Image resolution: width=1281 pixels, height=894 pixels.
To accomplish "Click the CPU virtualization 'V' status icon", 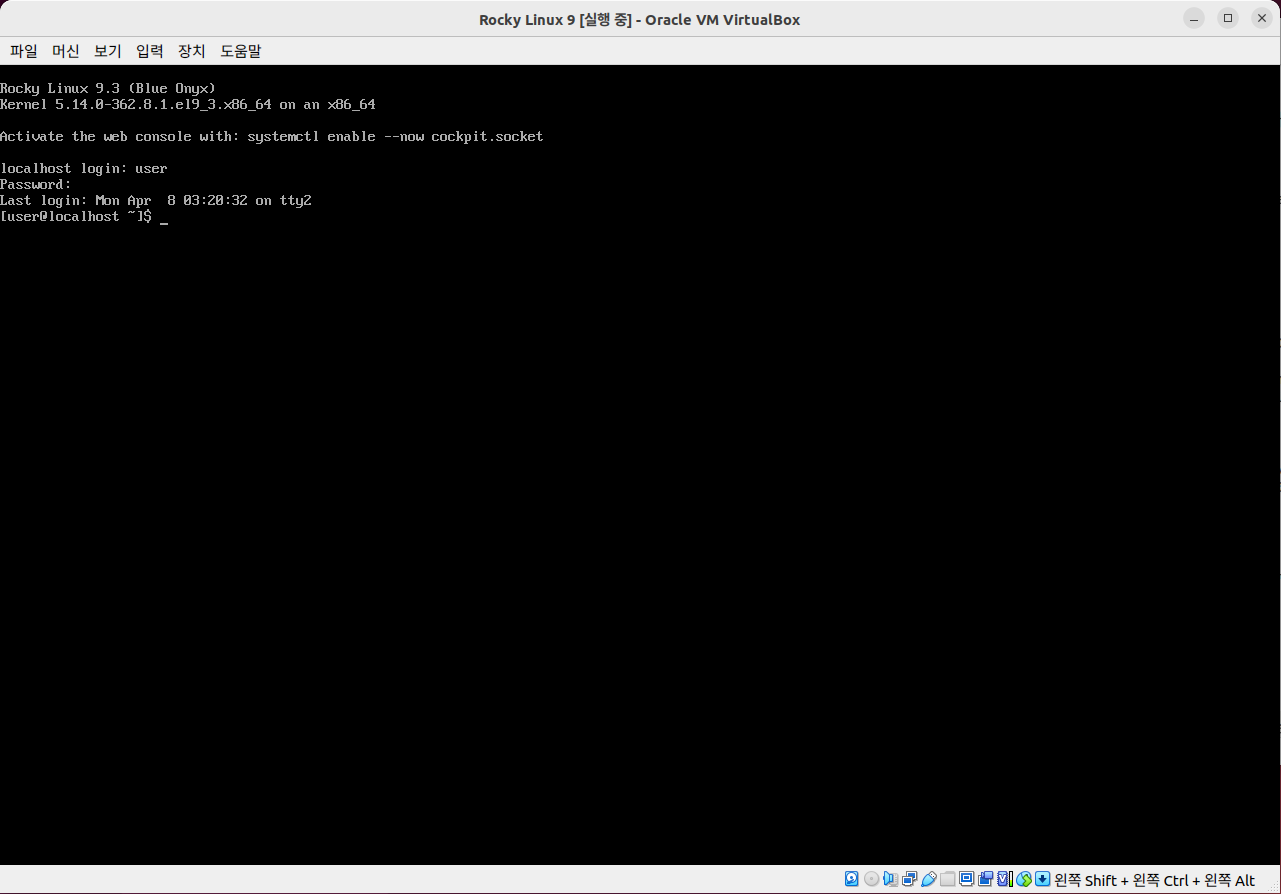I will (x=1005, y=879).
